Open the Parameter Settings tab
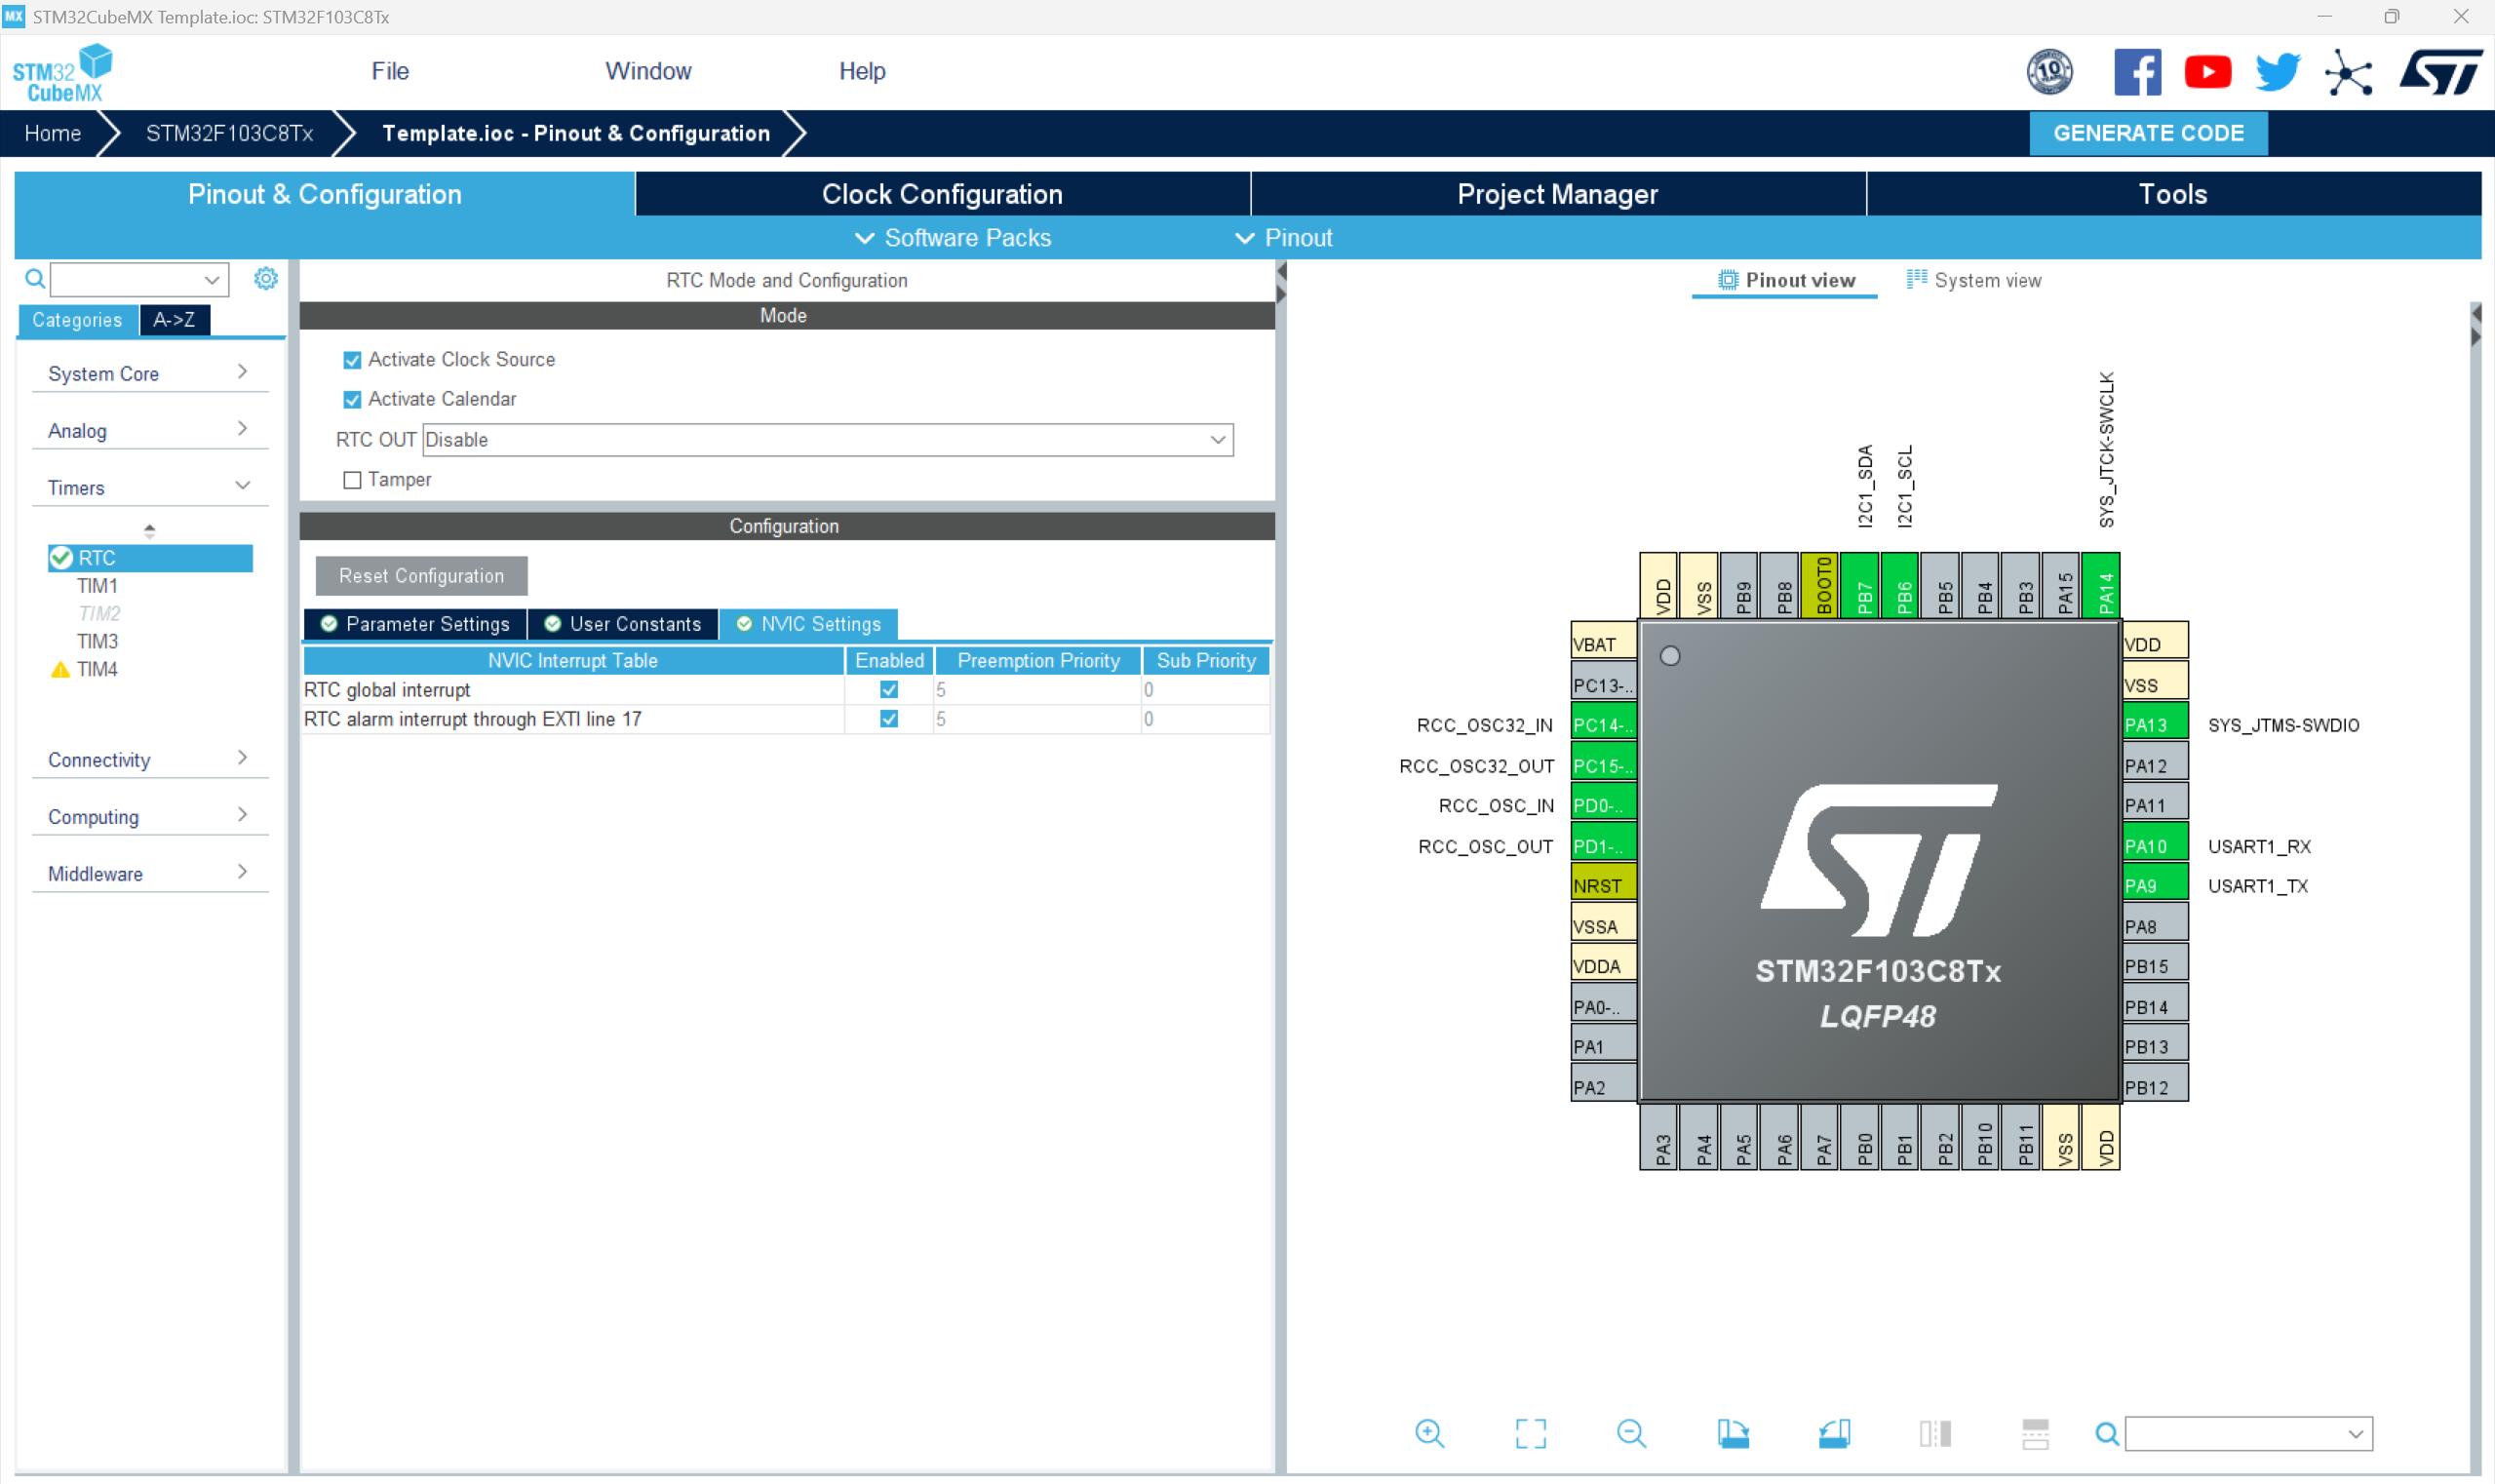This screenshot has width=2495, height=1484. (416, 624)
